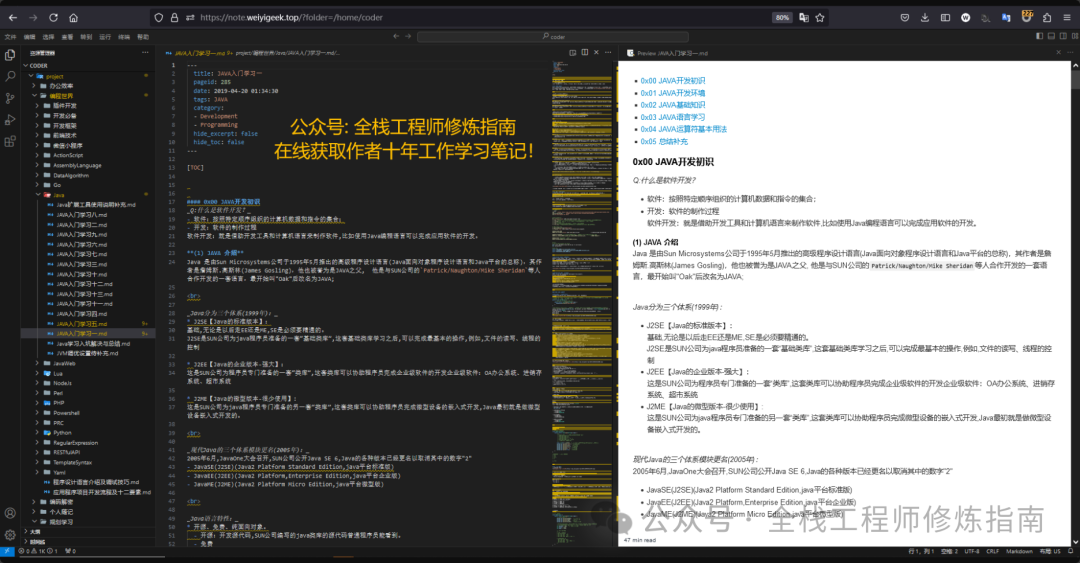Split the editor right
The width and height of the screenshot is (1080, 563).
585,52
